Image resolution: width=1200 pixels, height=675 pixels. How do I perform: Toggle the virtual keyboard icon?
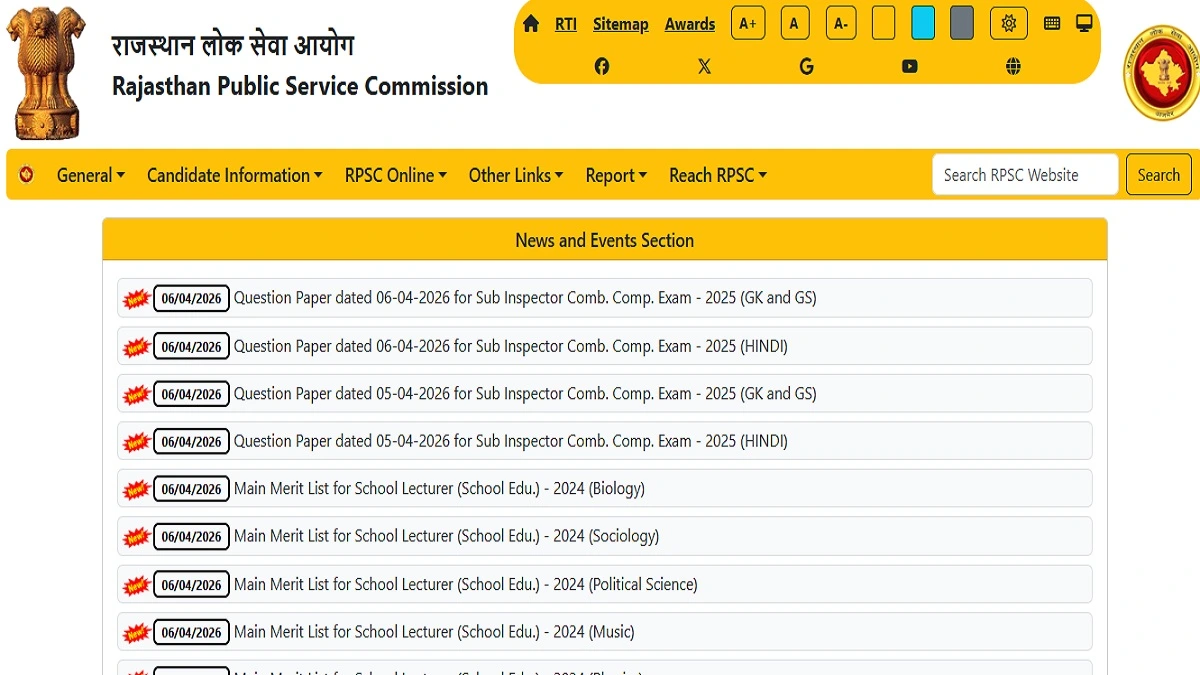(x=1051, y=22)
